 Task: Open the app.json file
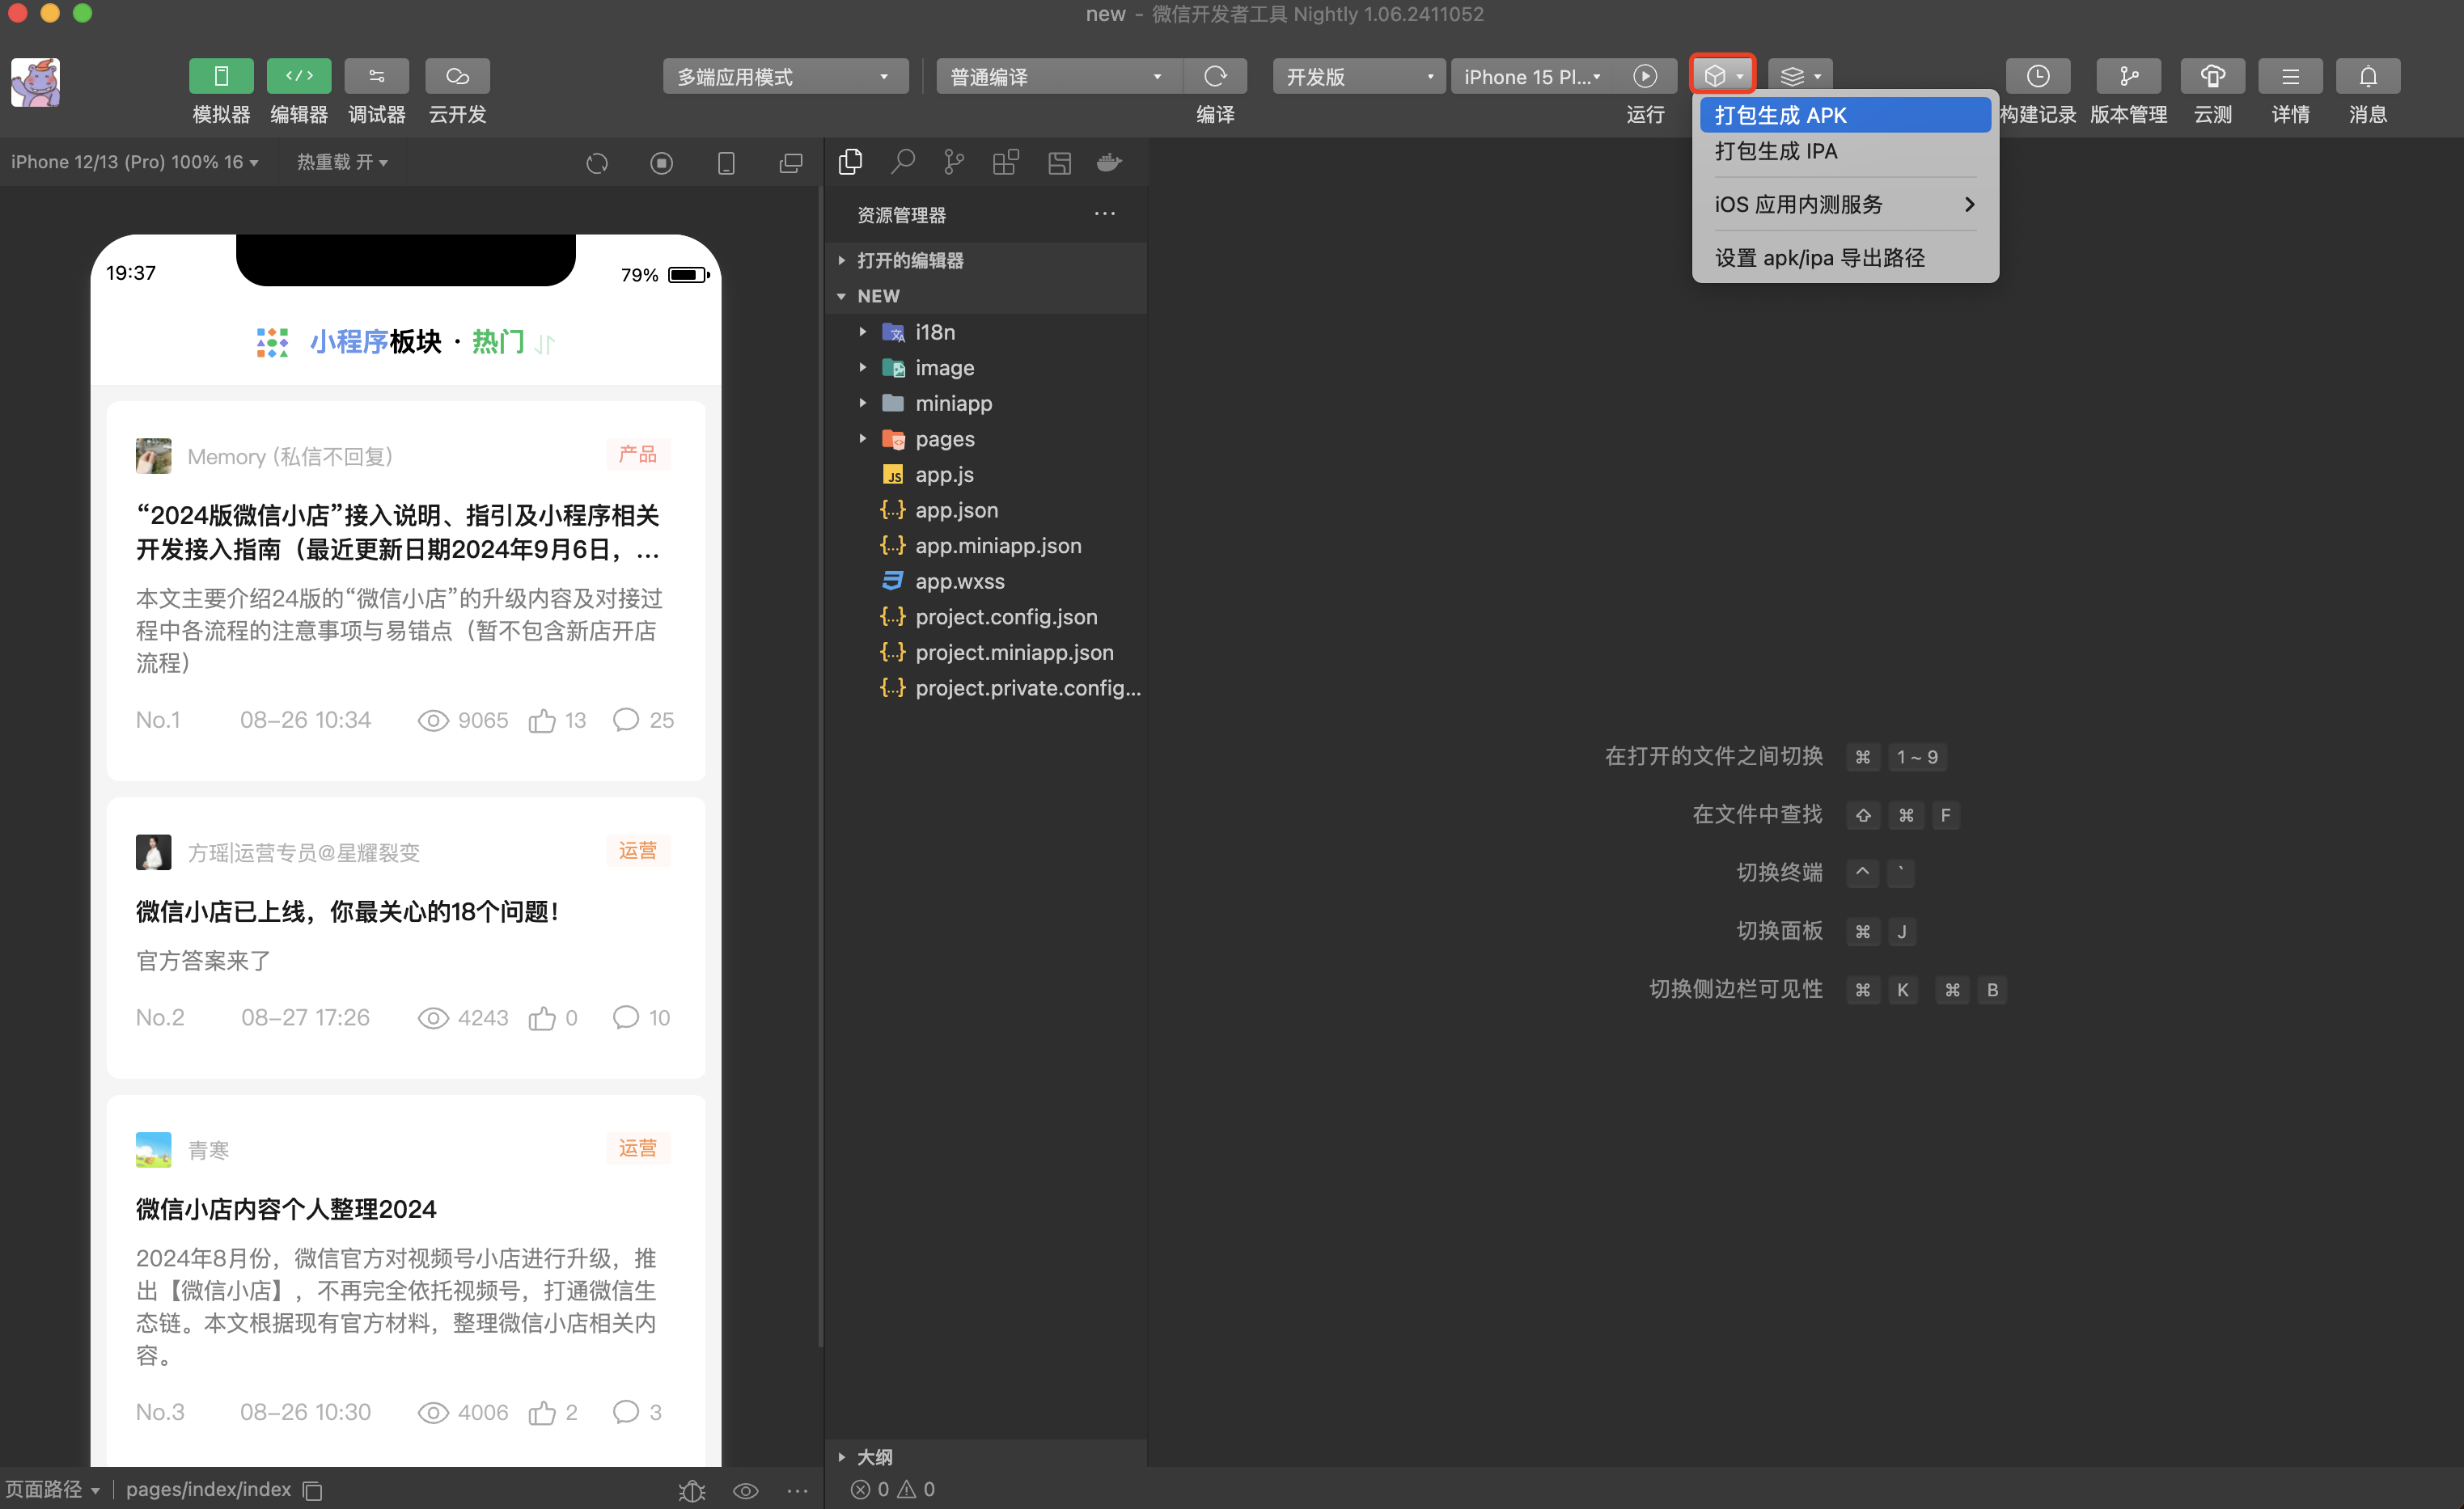pos(986,510)
